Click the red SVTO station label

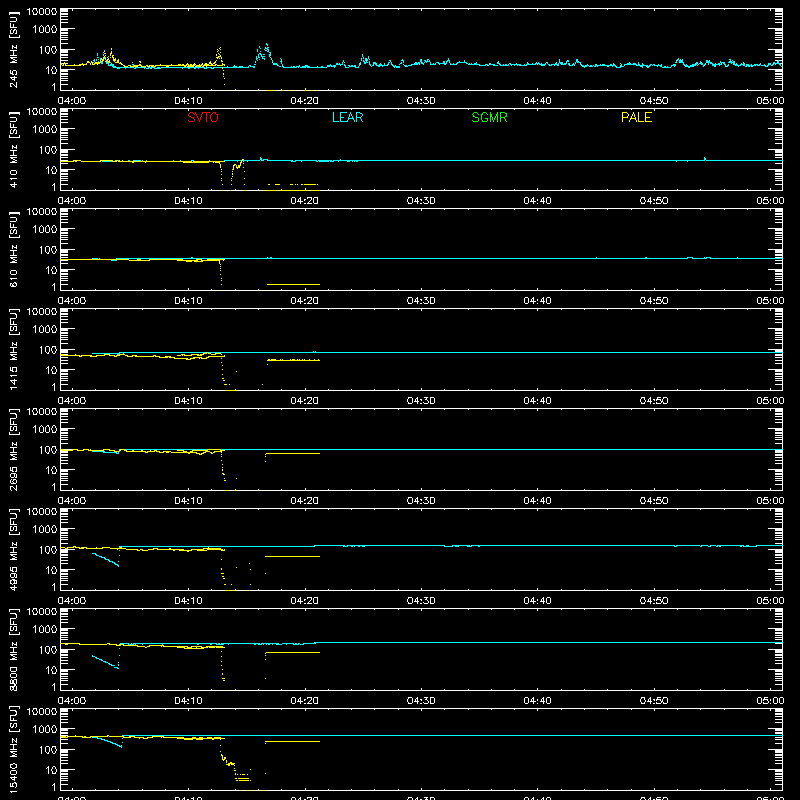point(203,117)
